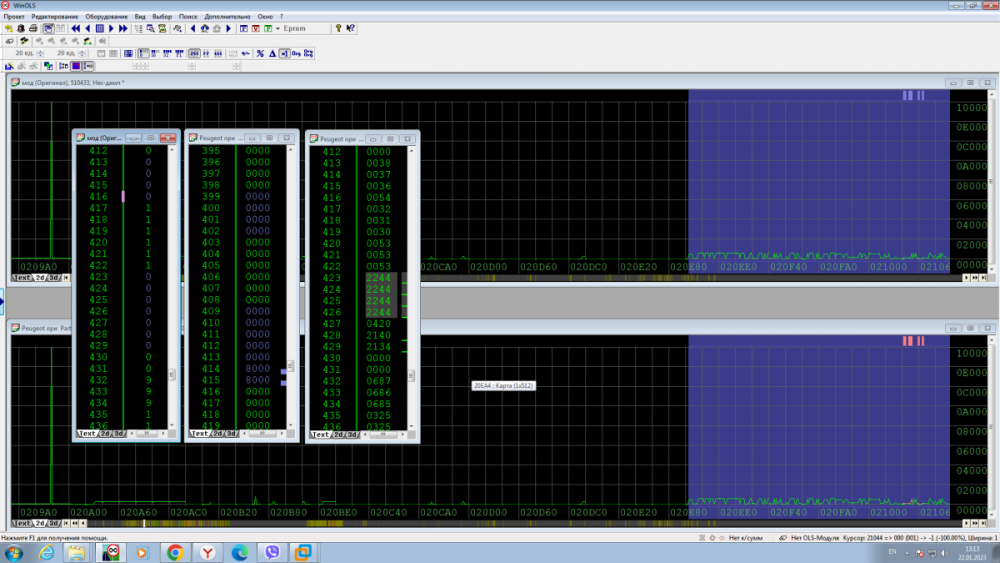Click value 0687 at row 432
Viewport: 1000px width, 563px height.
pos(378,381)
